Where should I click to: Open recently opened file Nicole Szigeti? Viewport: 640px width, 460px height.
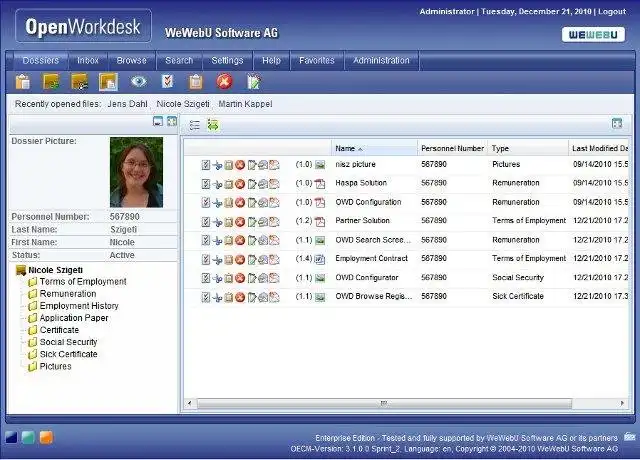pyautogui.click(x=183, y=104)
